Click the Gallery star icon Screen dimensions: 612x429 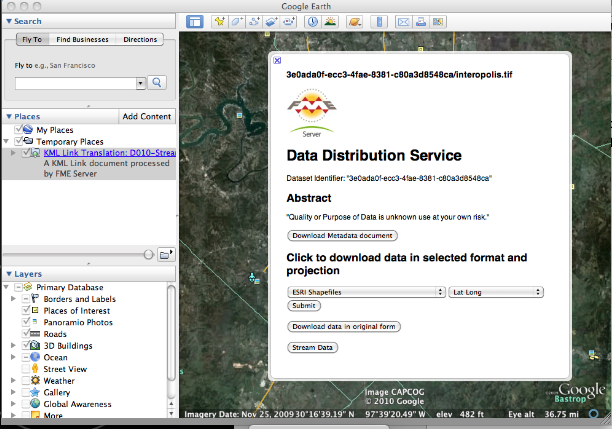coord(35,392)
